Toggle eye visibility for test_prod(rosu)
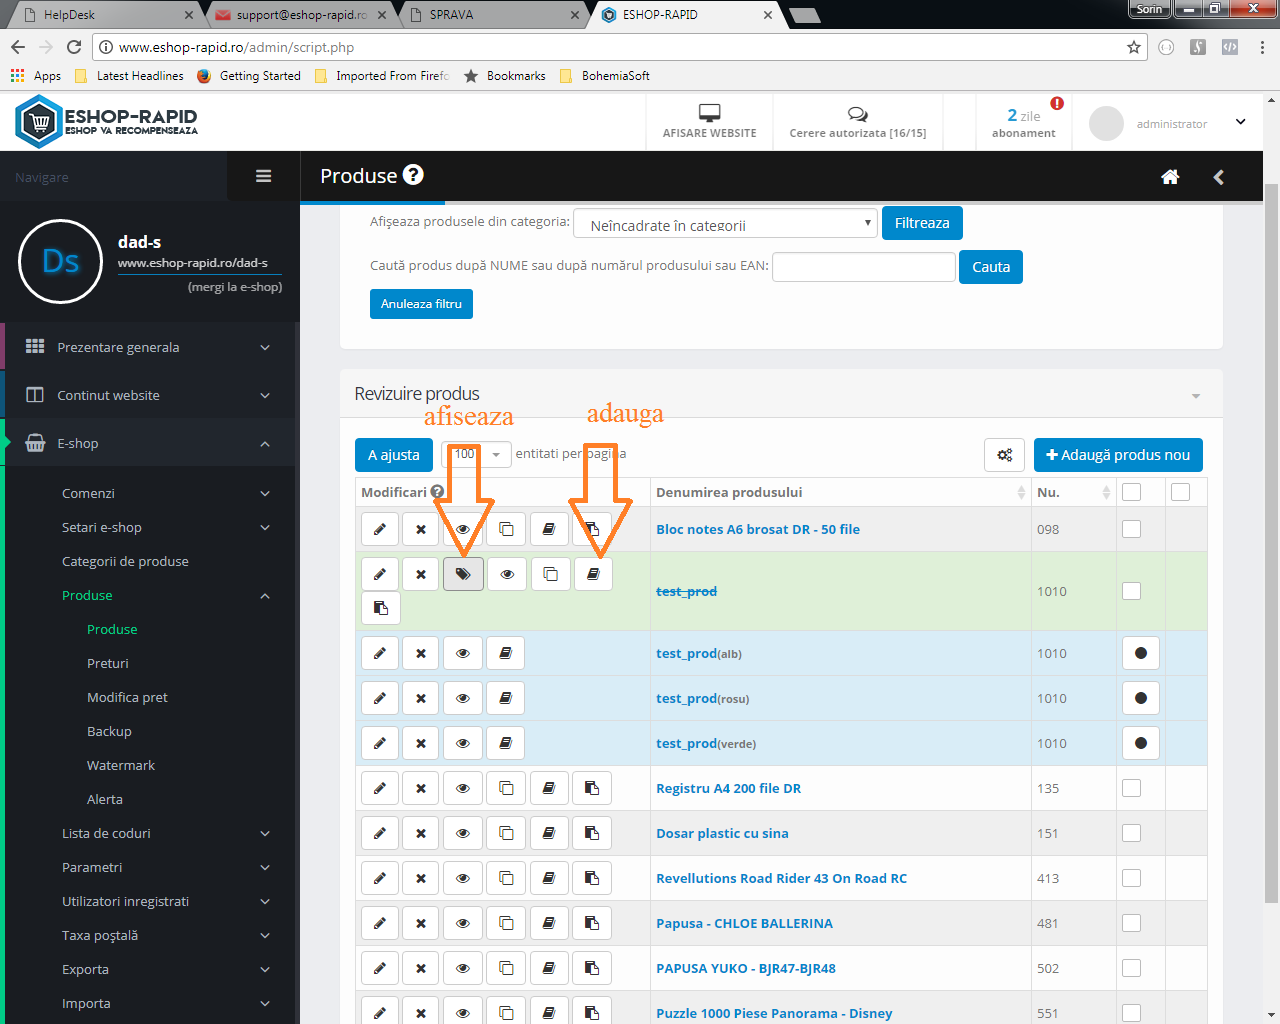The height and width of the screenshot is (1024, 1280). (x=463, y=698)
